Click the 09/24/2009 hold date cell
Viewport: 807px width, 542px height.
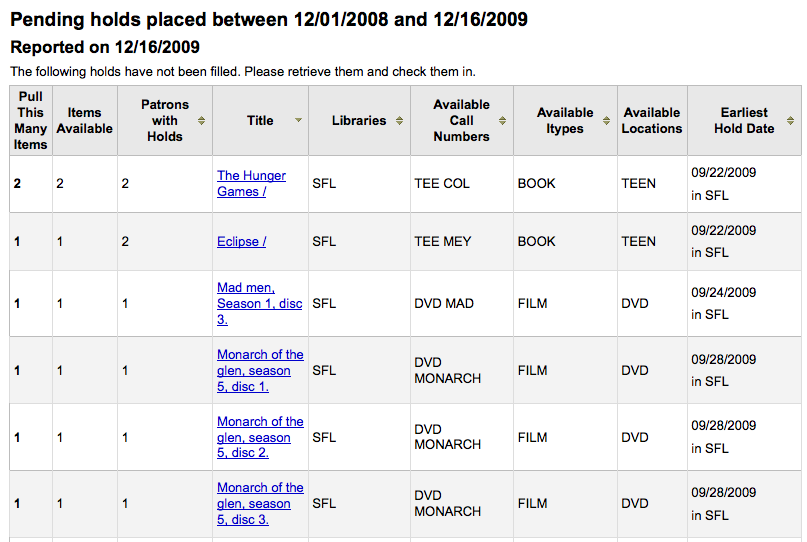pyautogui.click(x=744, y=303)
